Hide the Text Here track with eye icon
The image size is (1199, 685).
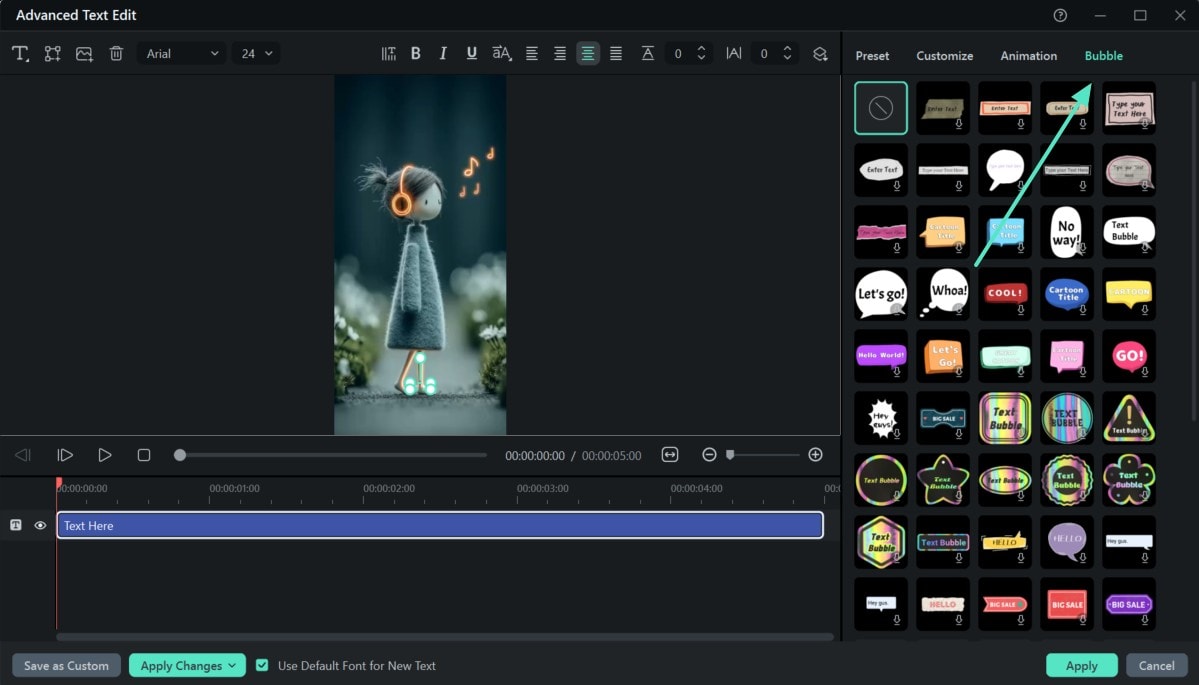(41, 525)
